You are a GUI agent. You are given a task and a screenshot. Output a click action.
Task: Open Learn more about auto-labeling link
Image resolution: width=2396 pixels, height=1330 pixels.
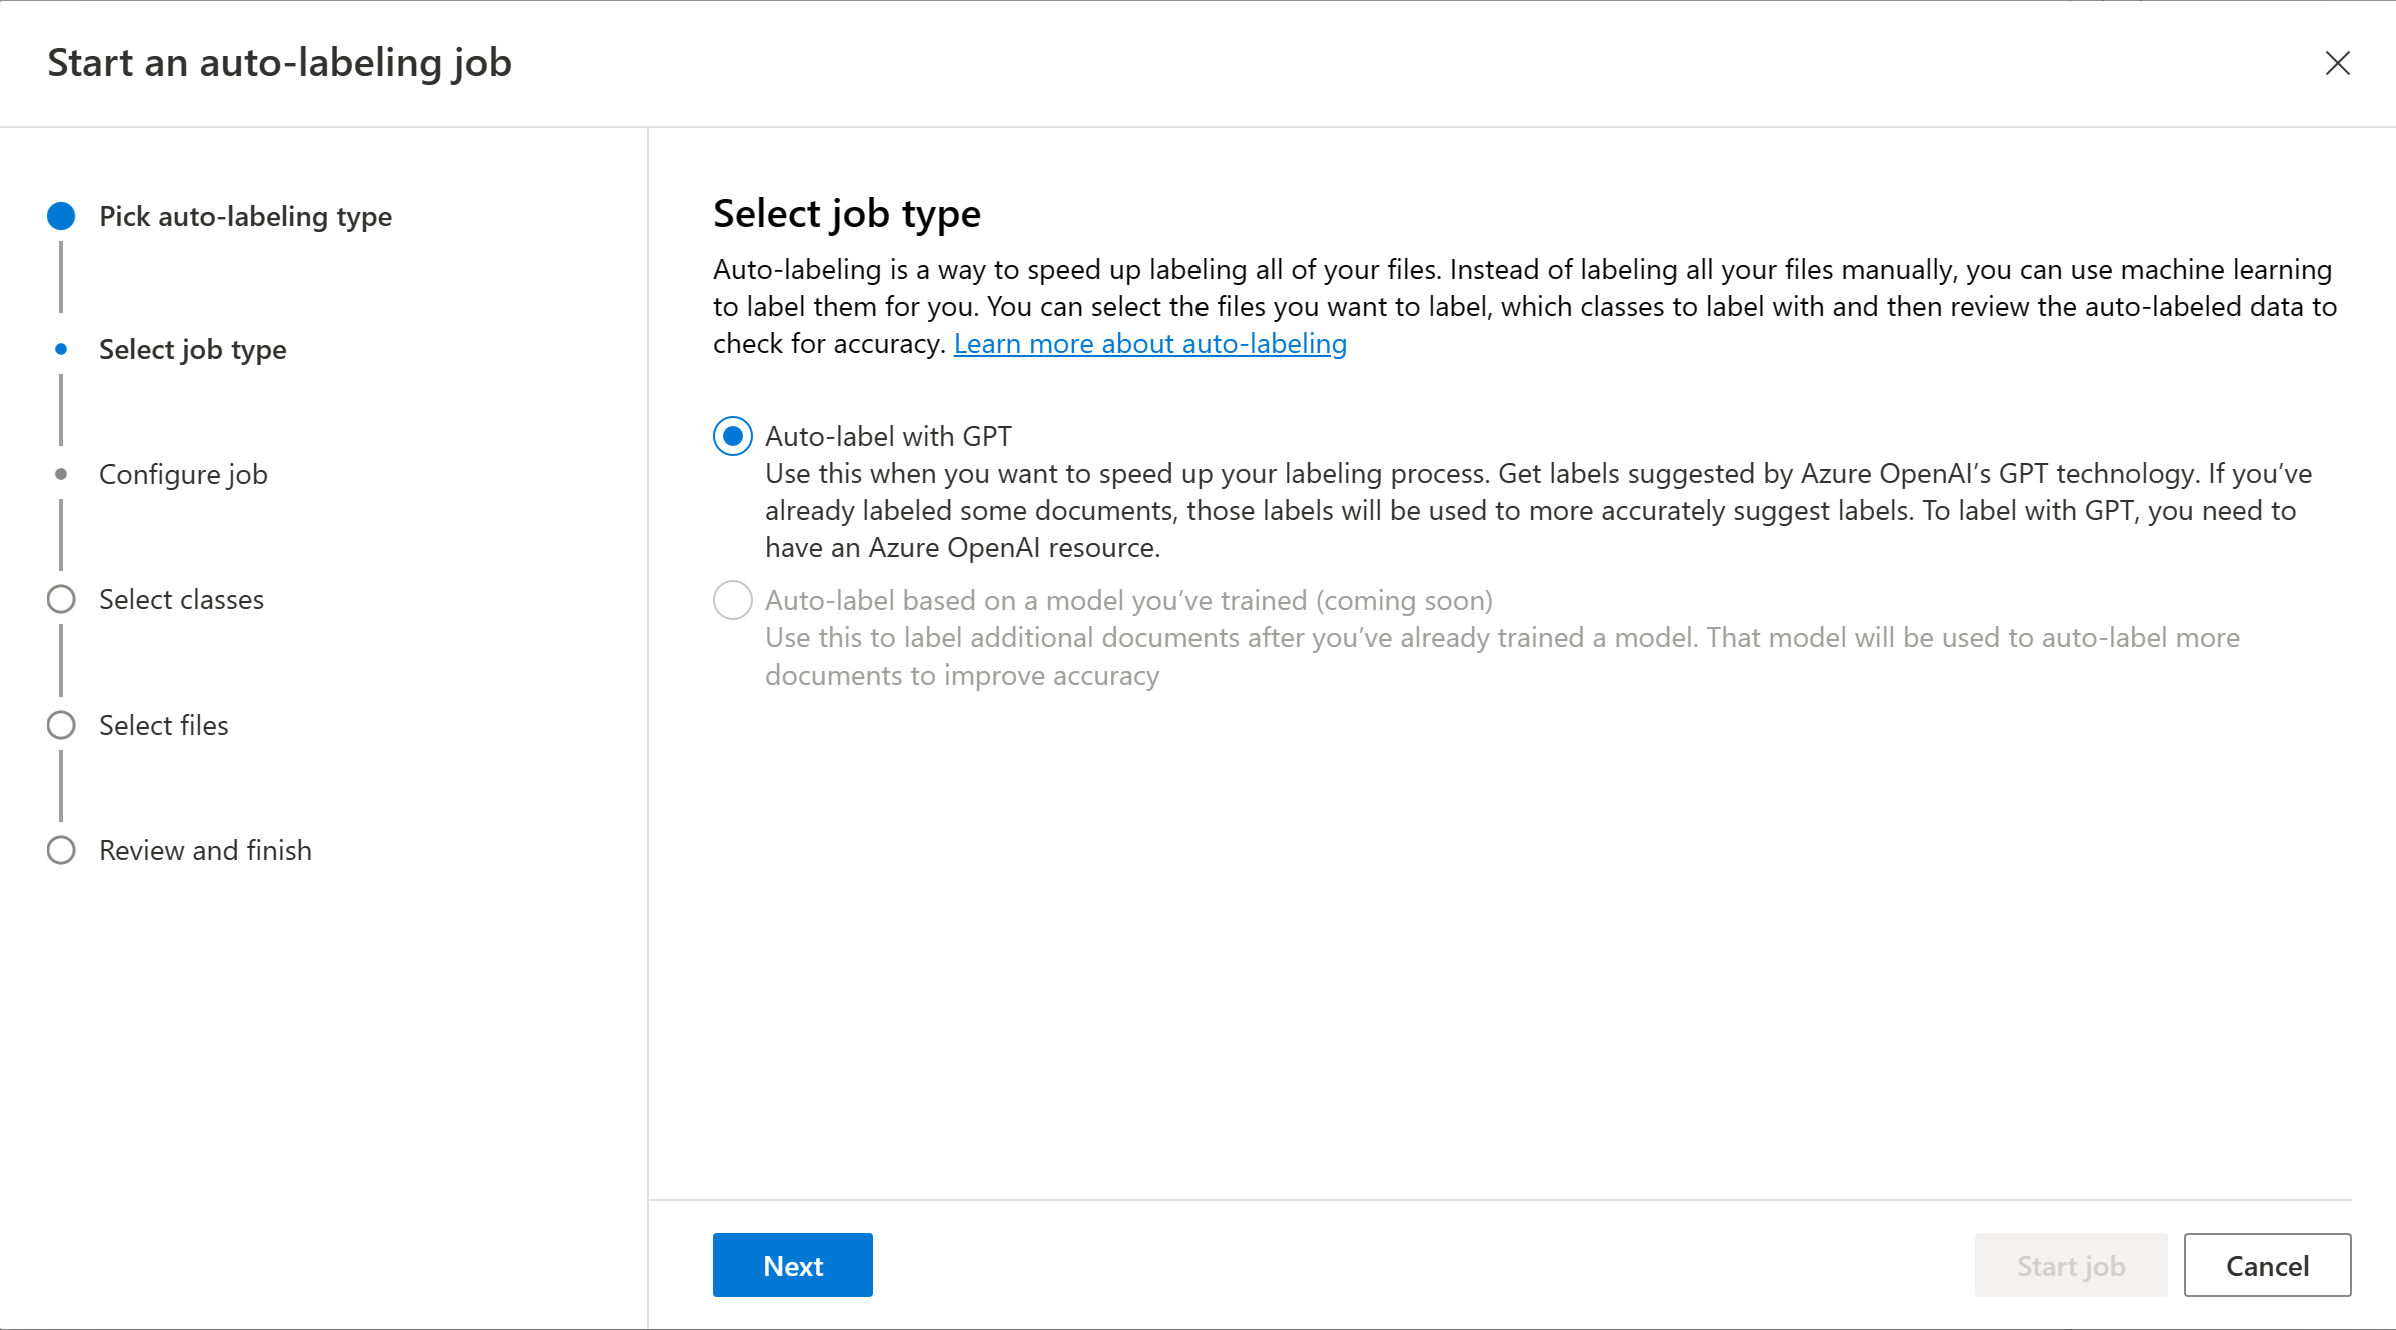click(x=1150, y=344)
